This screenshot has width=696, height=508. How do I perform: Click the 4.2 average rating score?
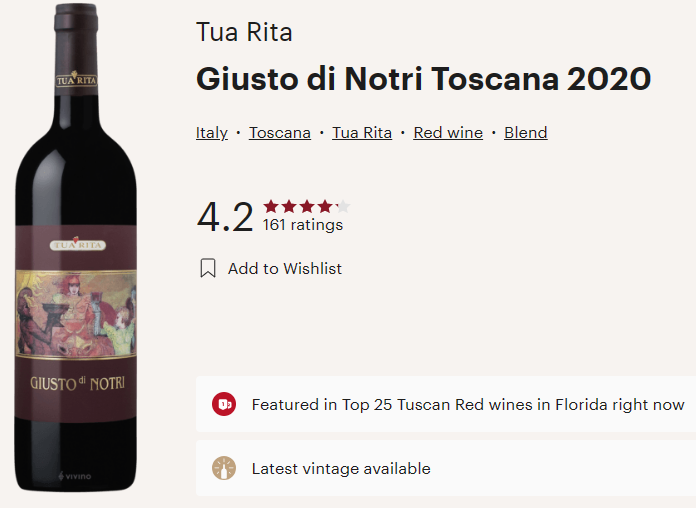[x=225, y=216]
